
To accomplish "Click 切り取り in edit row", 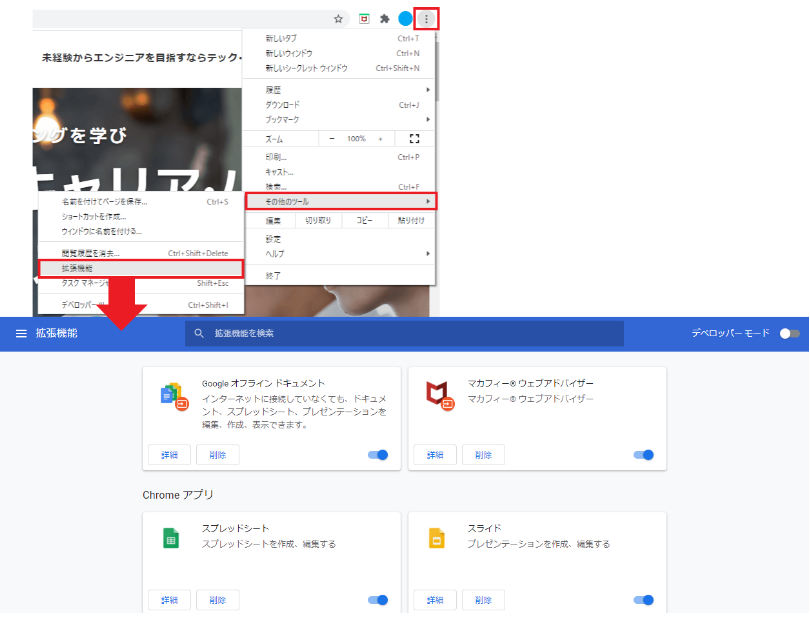I will coord(318,221).
